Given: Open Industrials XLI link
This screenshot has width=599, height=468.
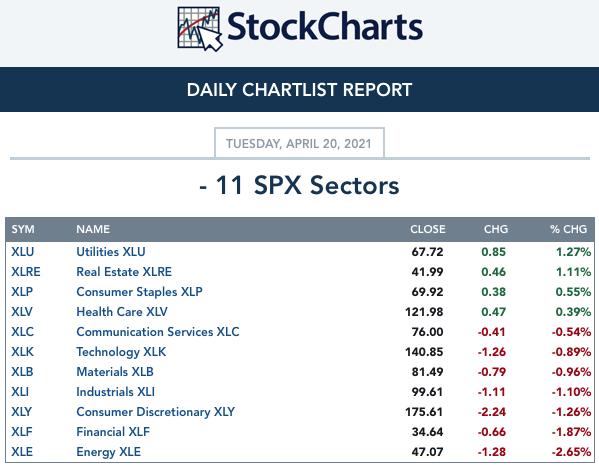Looking at the screenshot, I should (115, 392).
